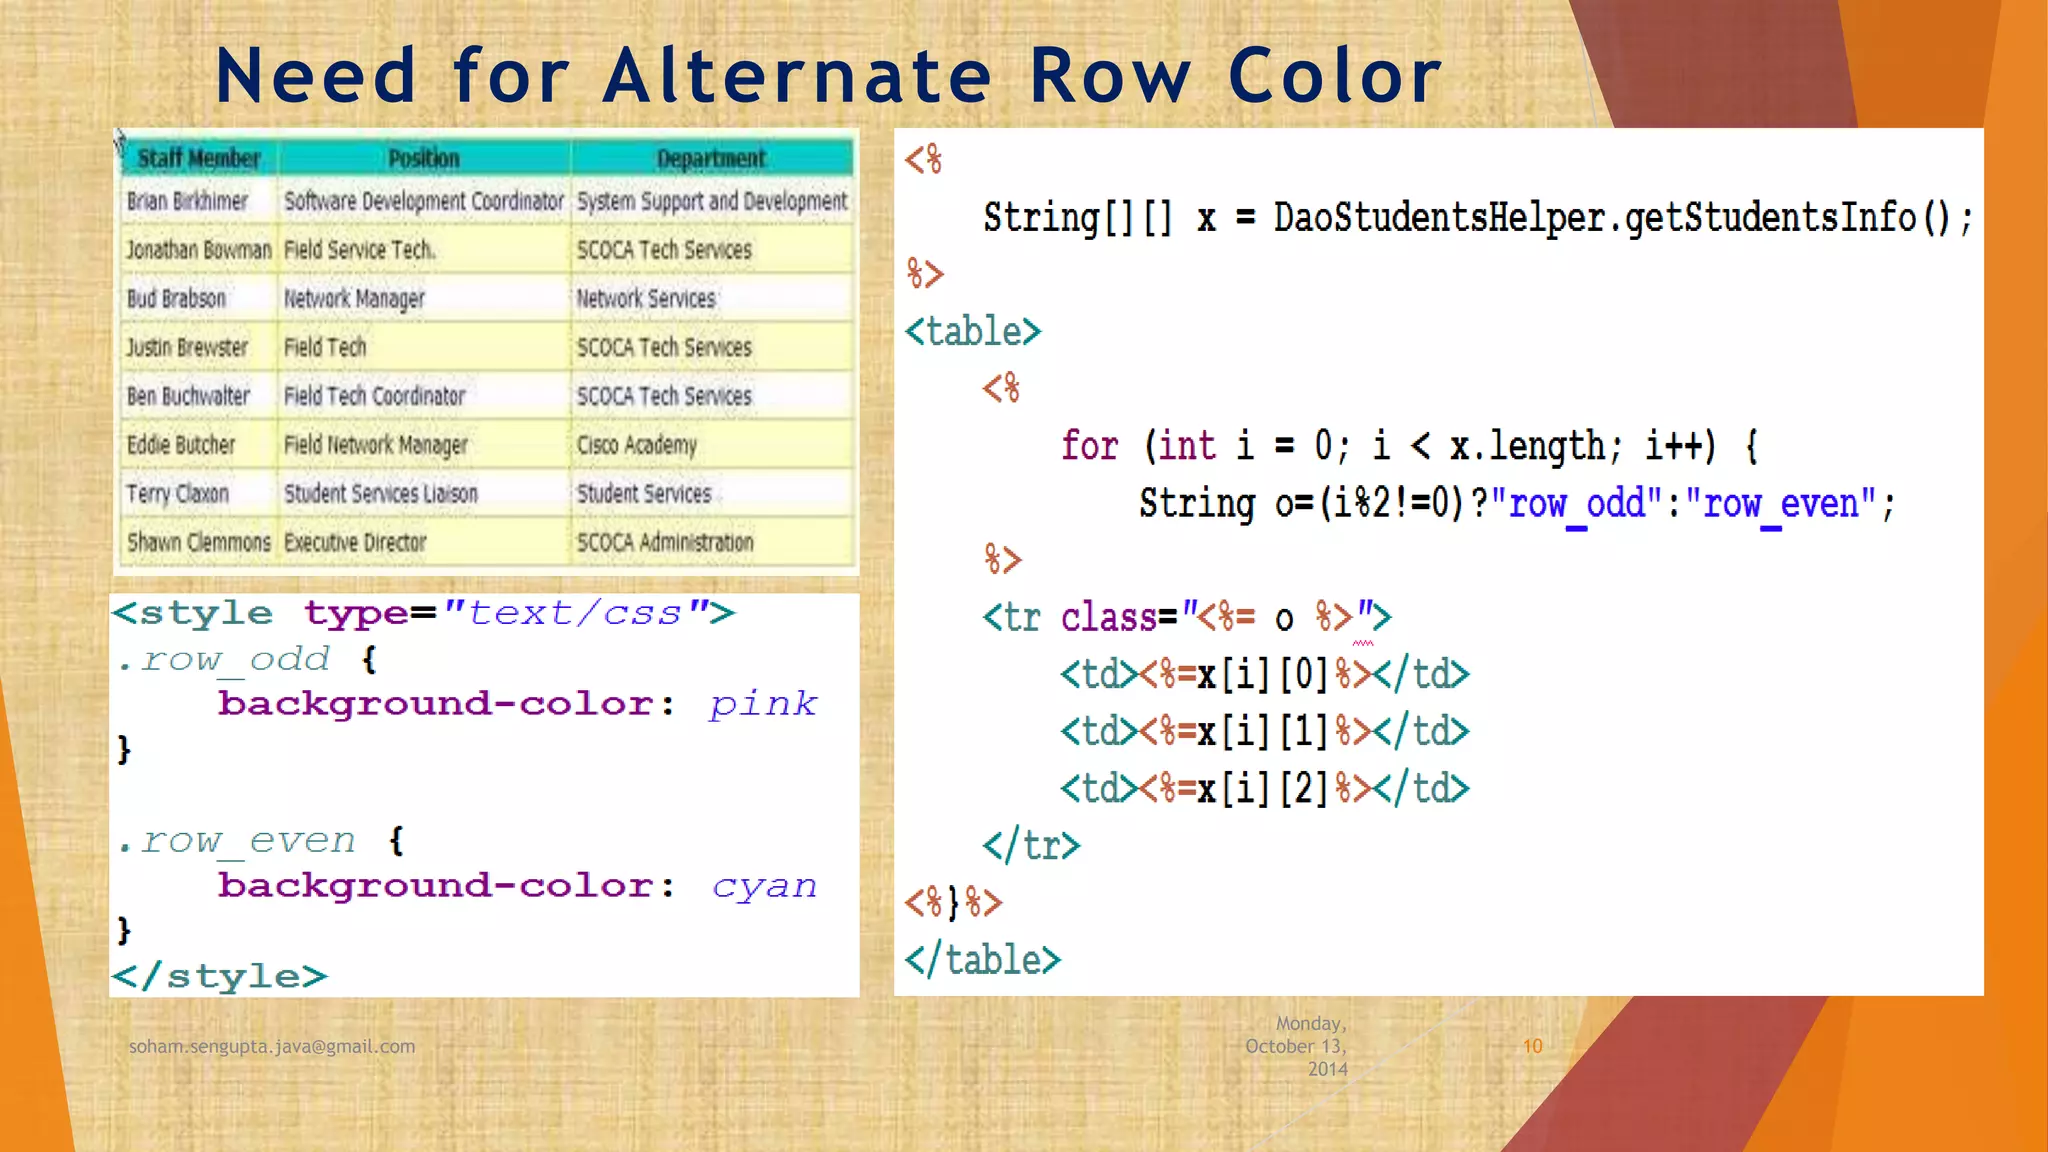The image size is (2048, 1152).
Task: Click the '.row_odd {' selector line
Action: [x=247, y=659]
